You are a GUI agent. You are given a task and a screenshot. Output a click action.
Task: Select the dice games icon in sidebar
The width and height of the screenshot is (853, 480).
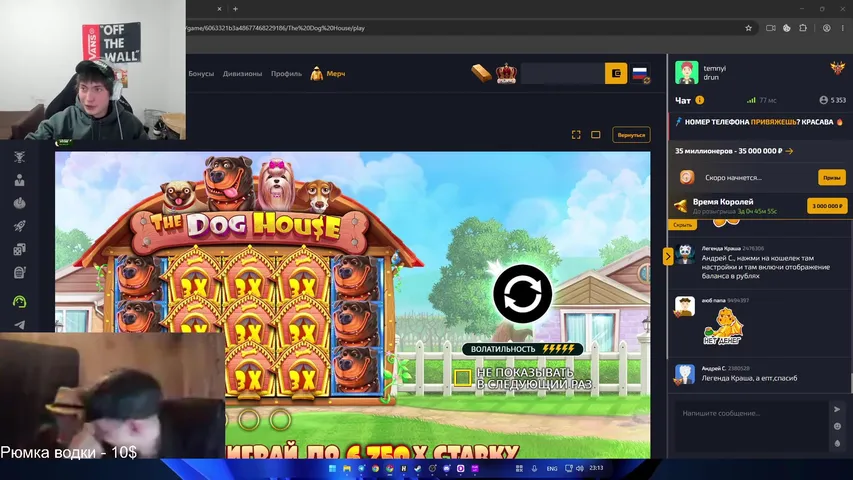point(20,250)
